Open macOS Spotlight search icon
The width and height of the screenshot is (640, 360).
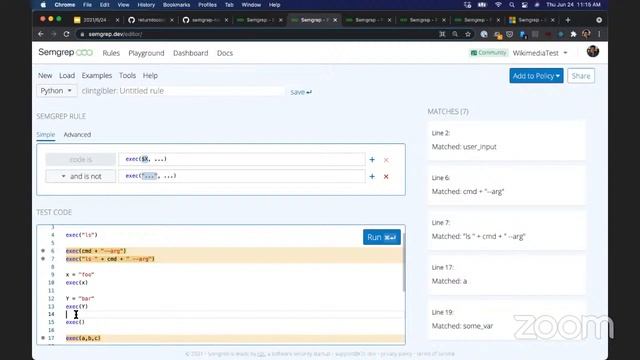point(511,5)
